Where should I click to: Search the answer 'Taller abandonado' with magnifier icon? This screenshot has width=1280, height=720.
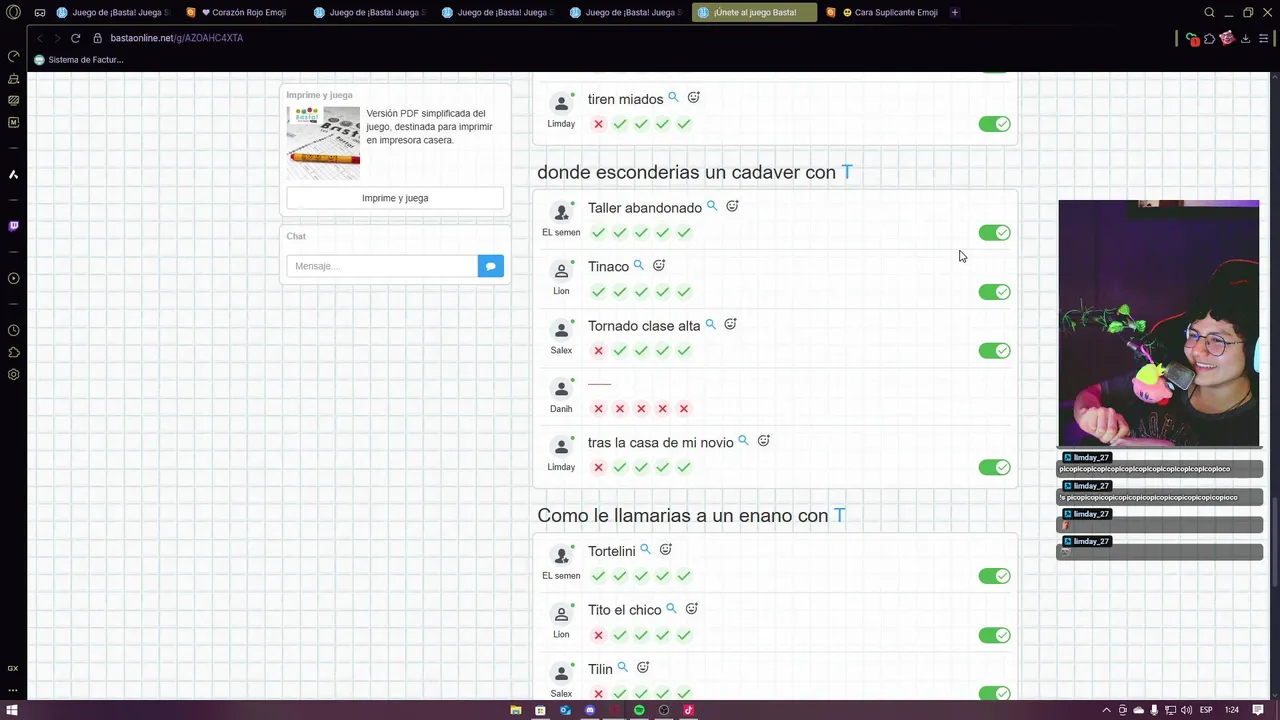click(x=712, y=206)
